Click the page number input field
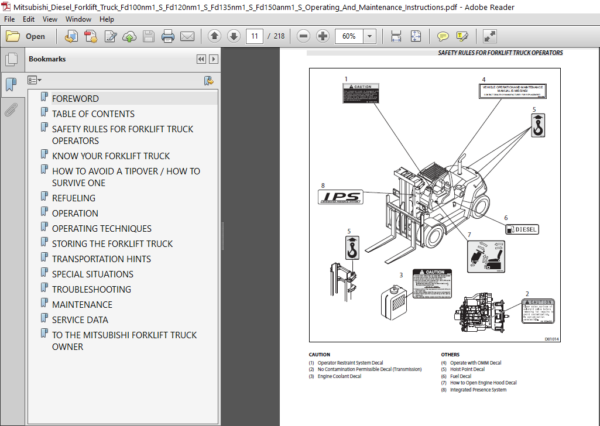This screenshot has width=600, height=426. click(254, 36)
